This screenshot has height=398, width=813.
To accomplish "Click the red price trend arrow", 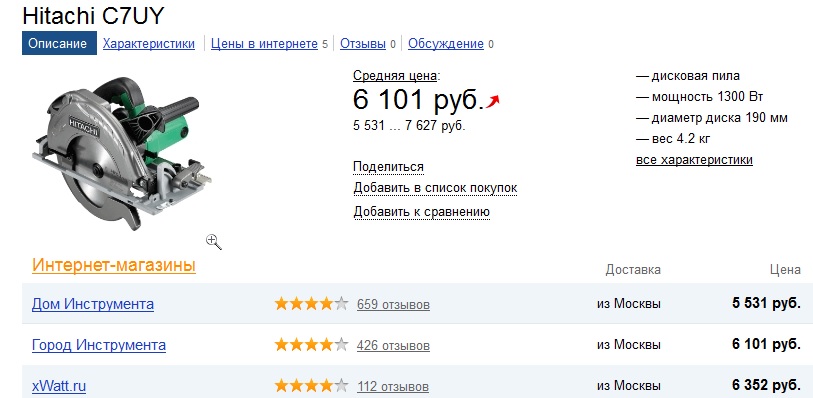I will point(493,101).
